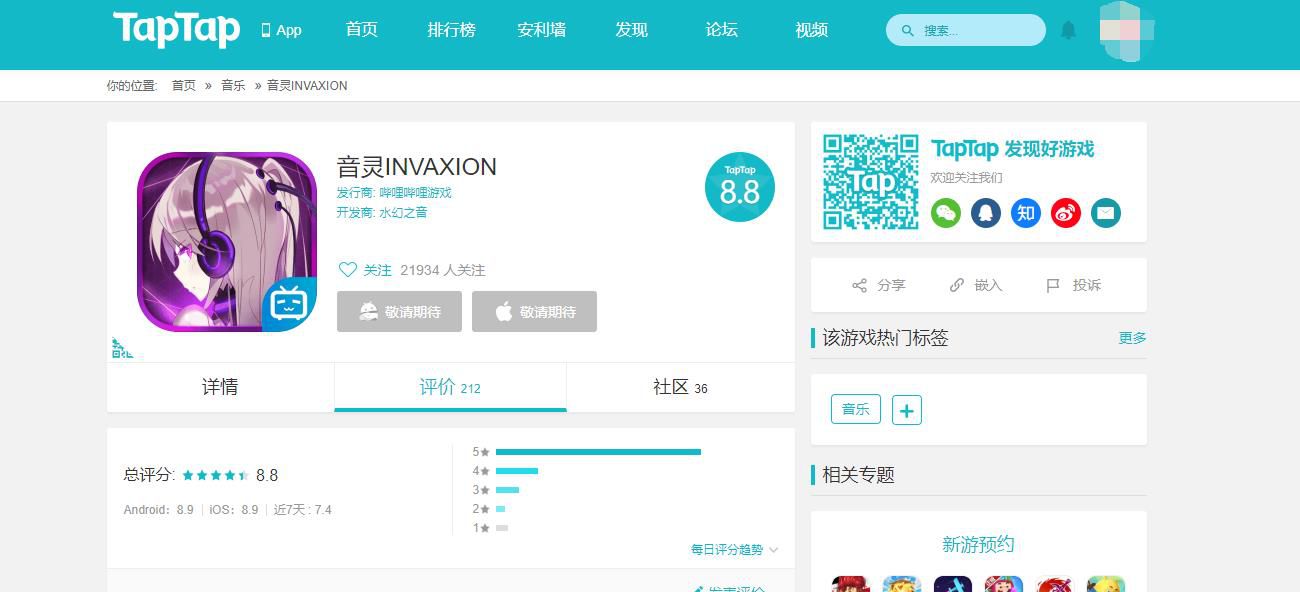Open the 安利墙 navigation item
The width and height of the screenshot is (1300, 592).
542,30
